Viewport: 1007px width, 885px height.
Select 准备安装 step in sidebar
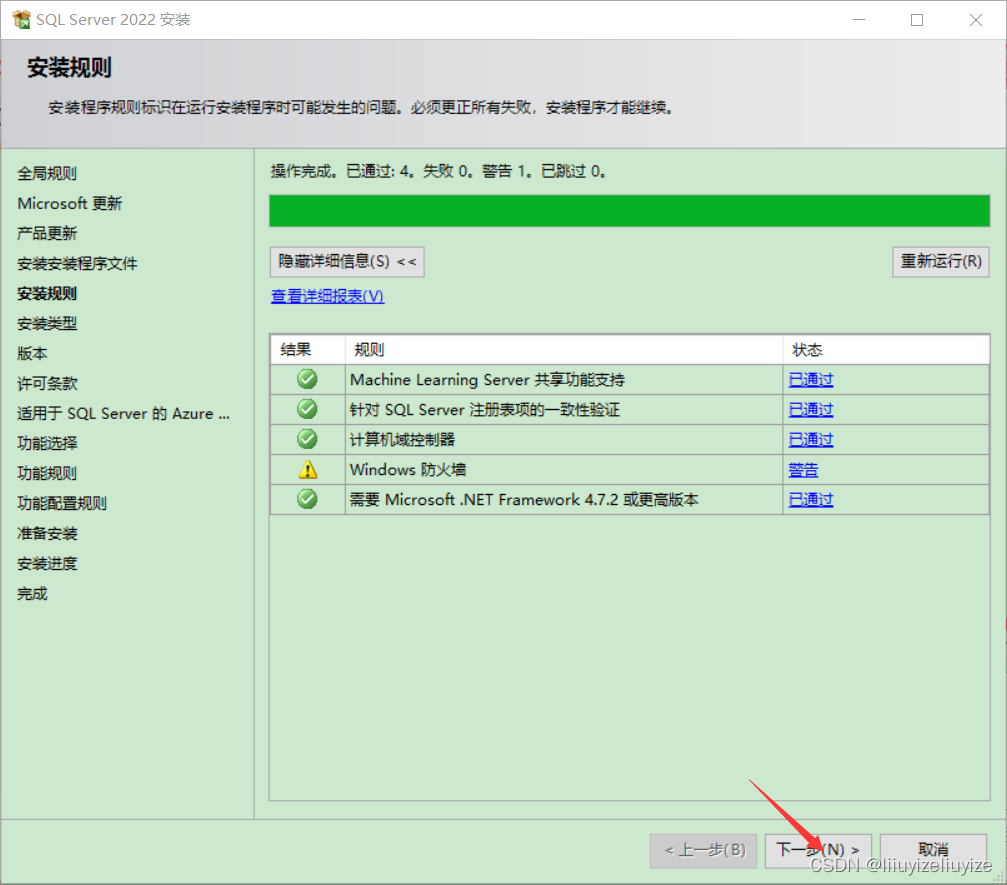pos(47,534)
